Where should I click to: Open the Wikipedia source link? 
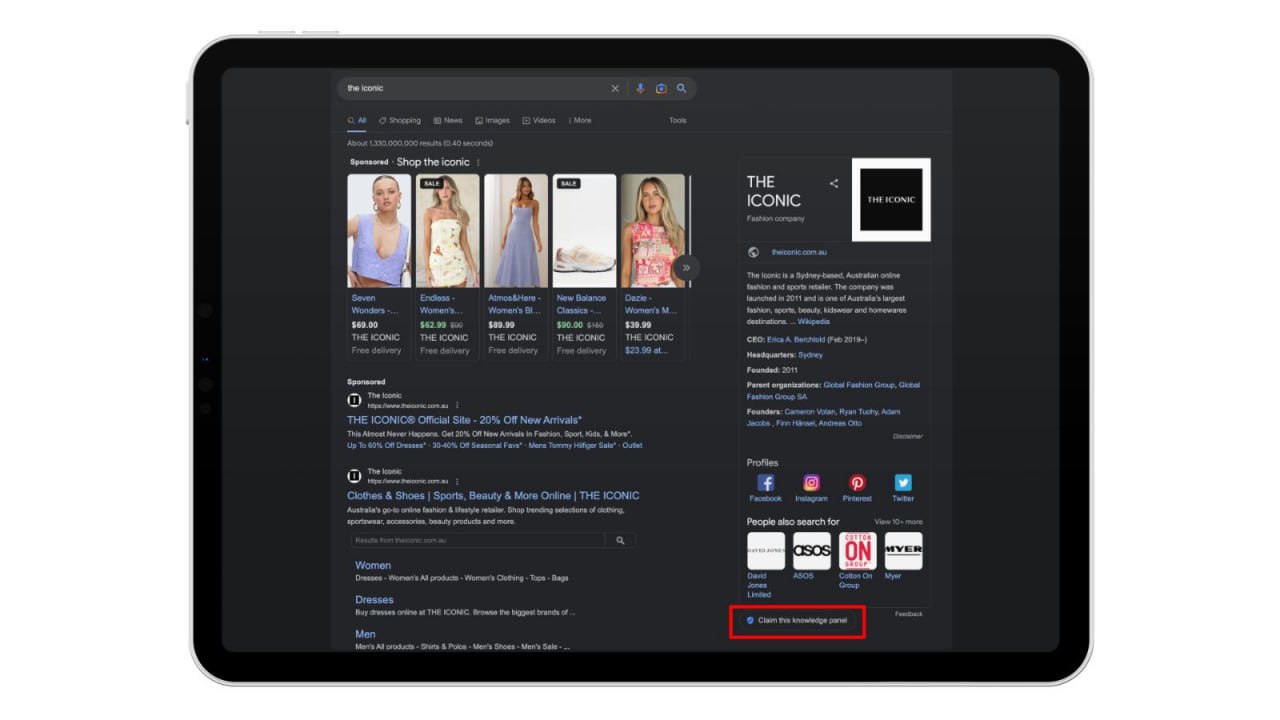[813, 322]
